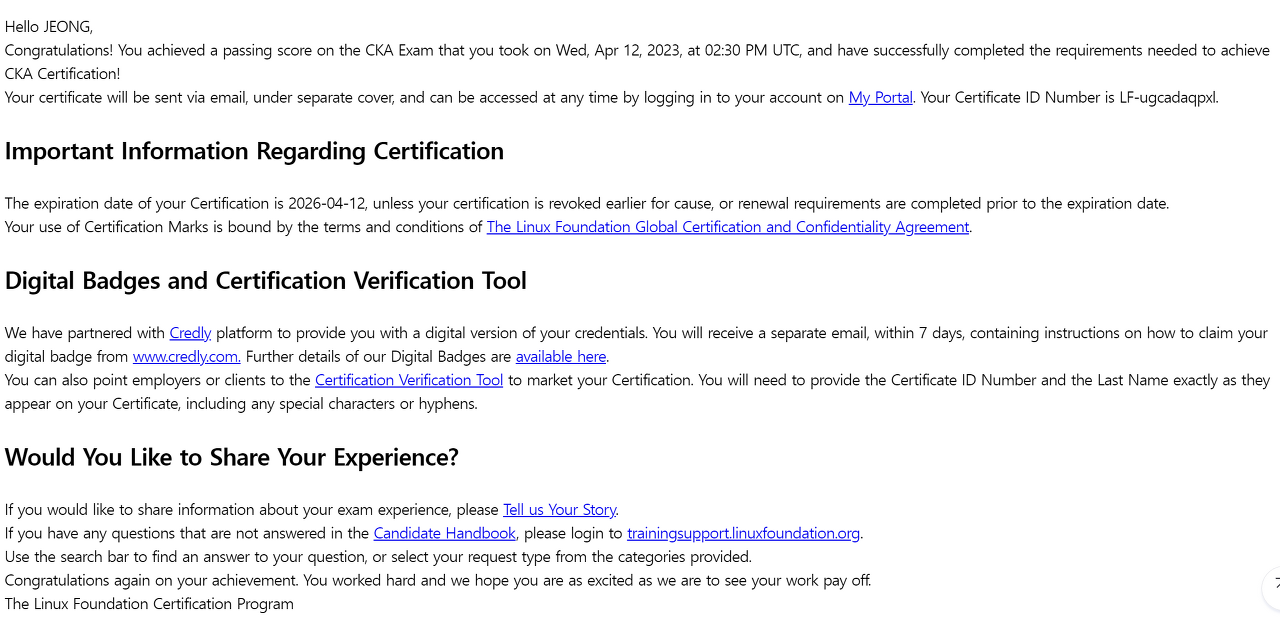This screenshot has width=1280, height=617.
Task: Open the Candidate Handbook link
Action: point(445,533)
